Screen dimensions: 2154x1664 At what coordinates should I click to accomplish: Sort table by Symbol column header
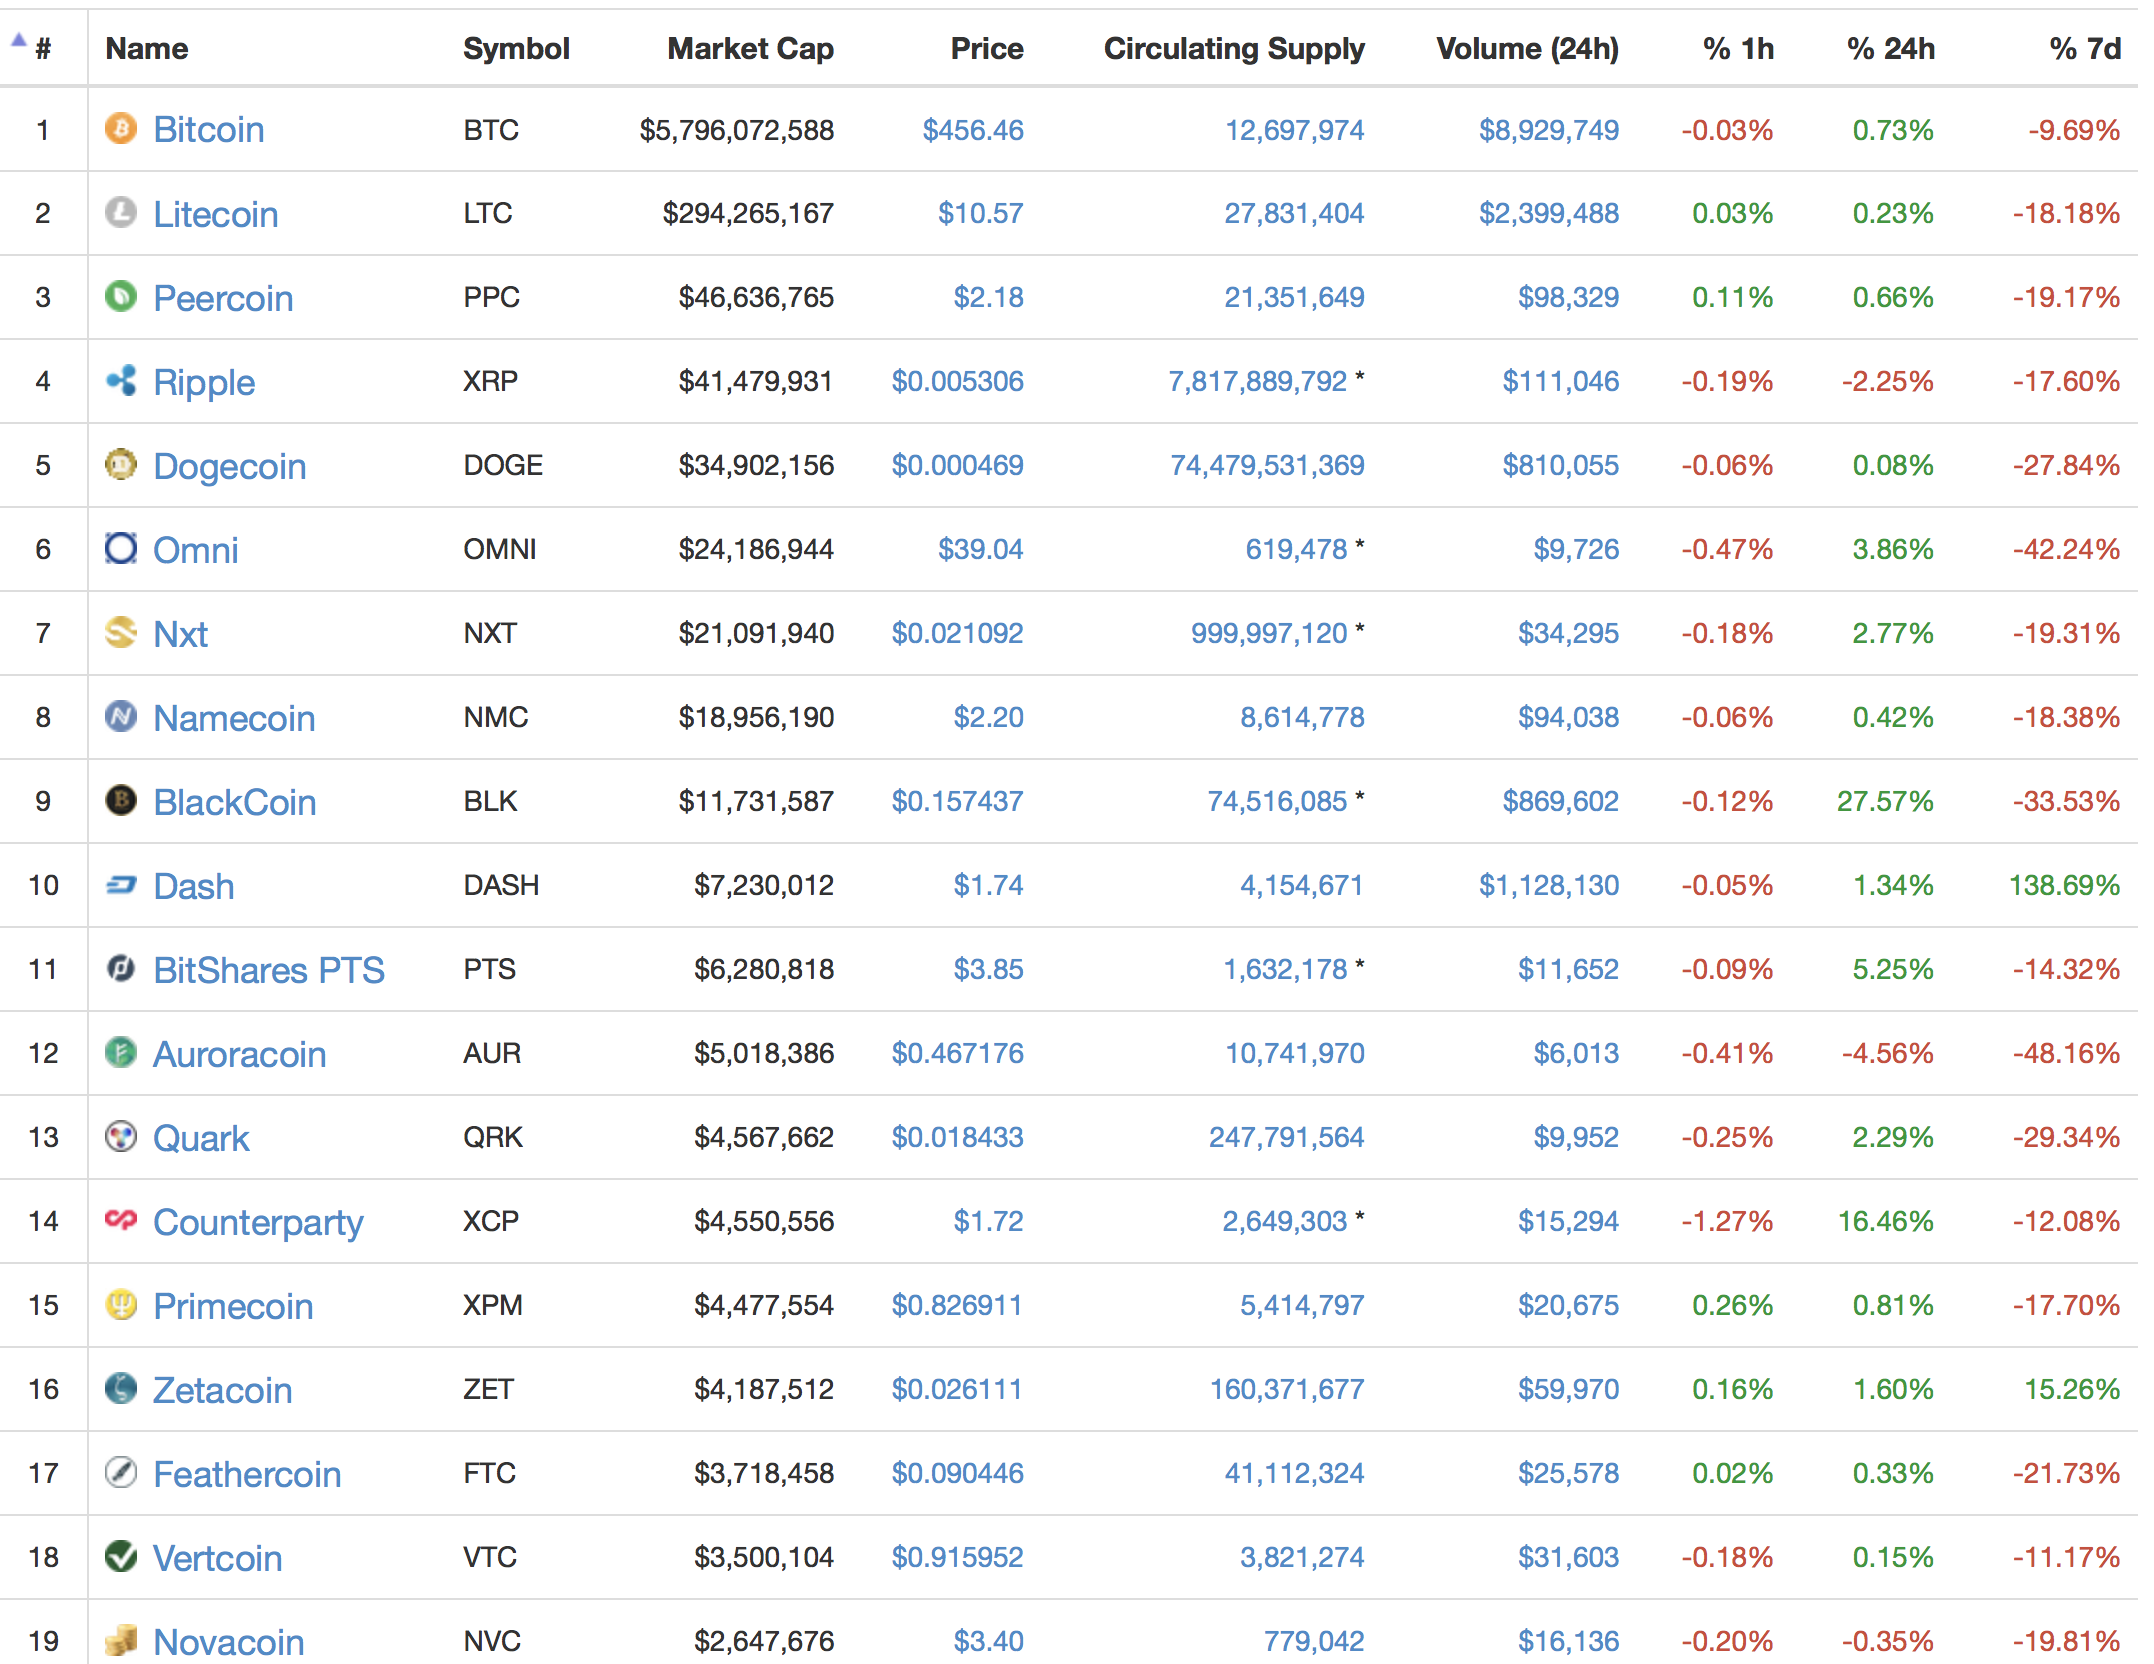click(x=516, y=49)
